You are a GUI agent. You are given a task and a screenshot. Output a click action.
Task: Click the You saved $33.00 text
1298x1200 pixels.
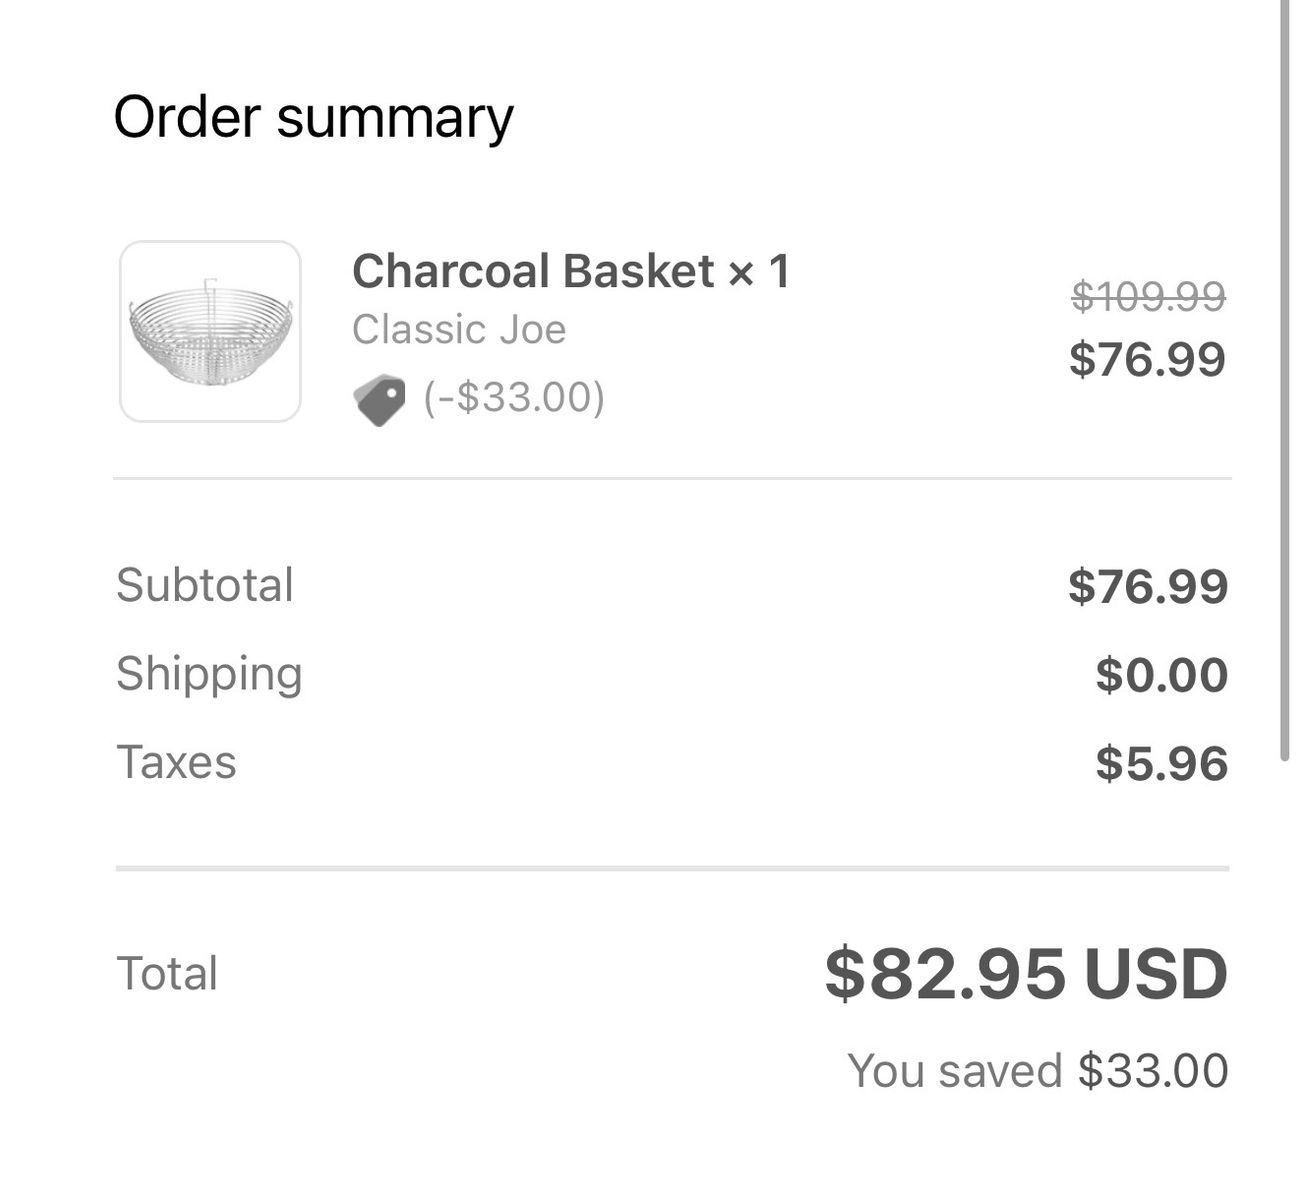pyautogui.click(x=1037, y=1070)
